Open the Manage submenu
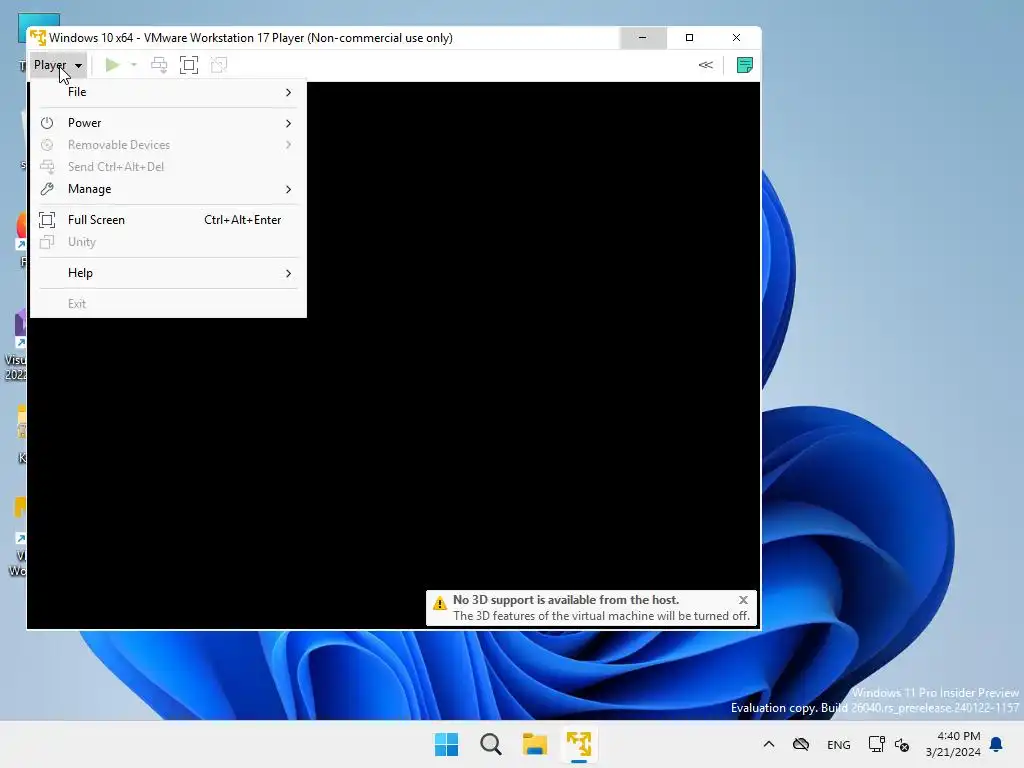This screenshot has height=768, width=1024. point(168,189)
